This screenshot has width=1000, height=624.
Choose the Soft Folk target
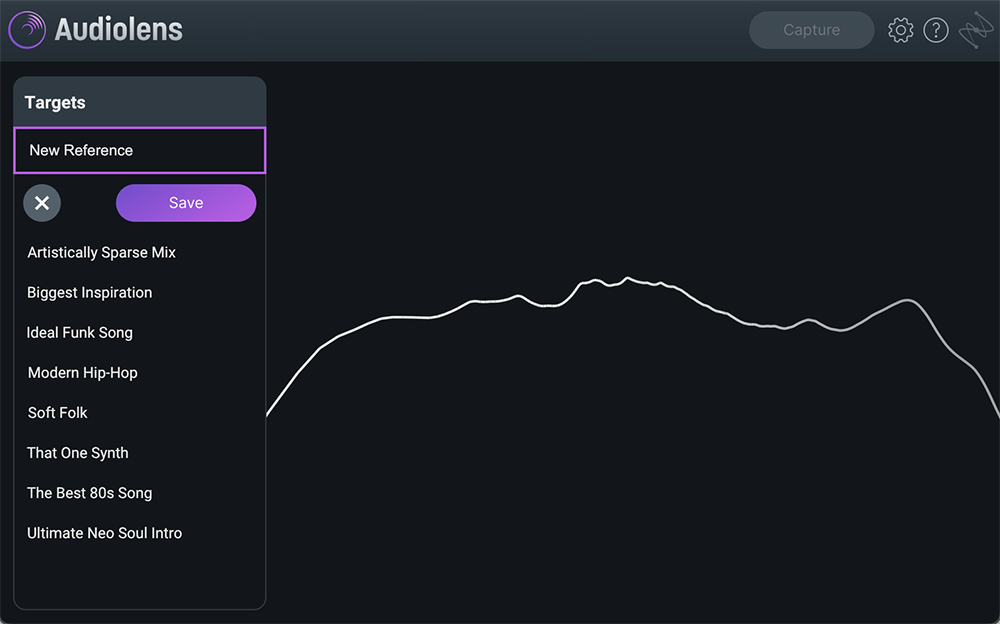(x=57, y=412)
